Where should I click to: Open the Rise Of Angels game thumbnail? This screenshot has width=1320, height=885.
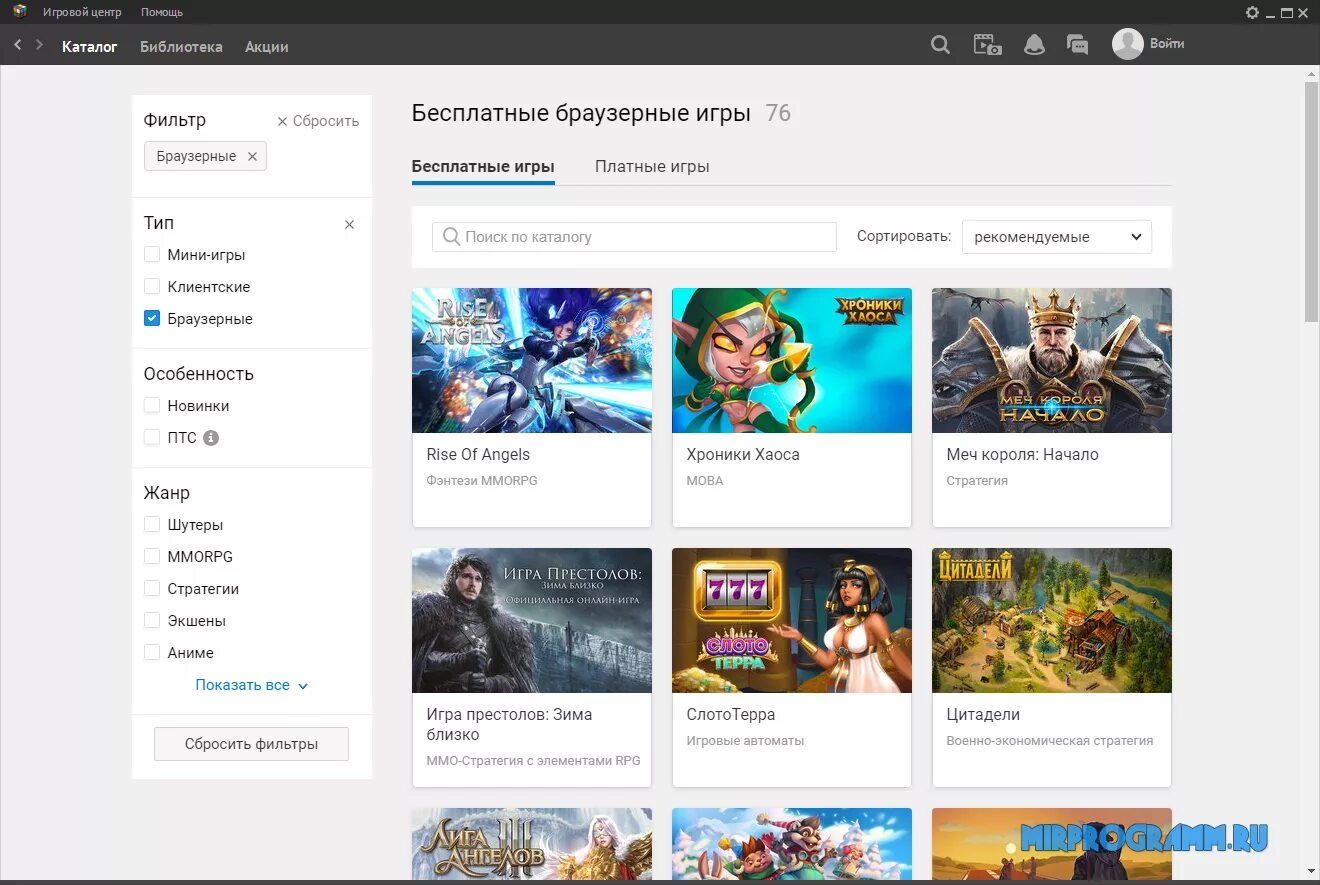pyautogui.click(x=532, y=361)
